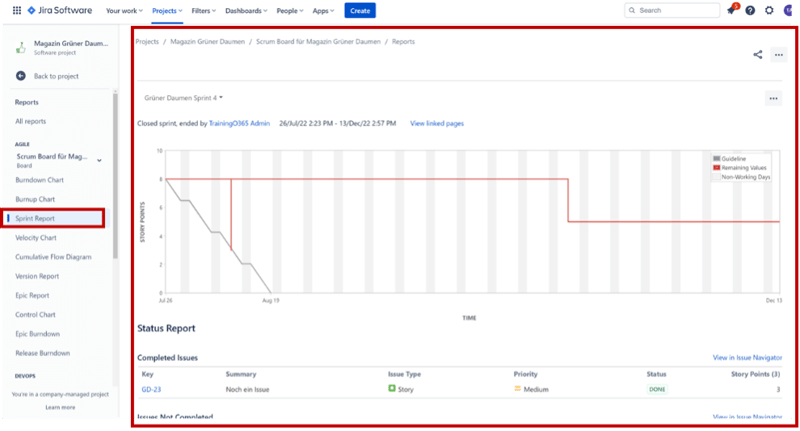Image resolution: width=800 pixels, height=431 pixels.
Task: Open the settings gear icon
Action: click(769, 10)
